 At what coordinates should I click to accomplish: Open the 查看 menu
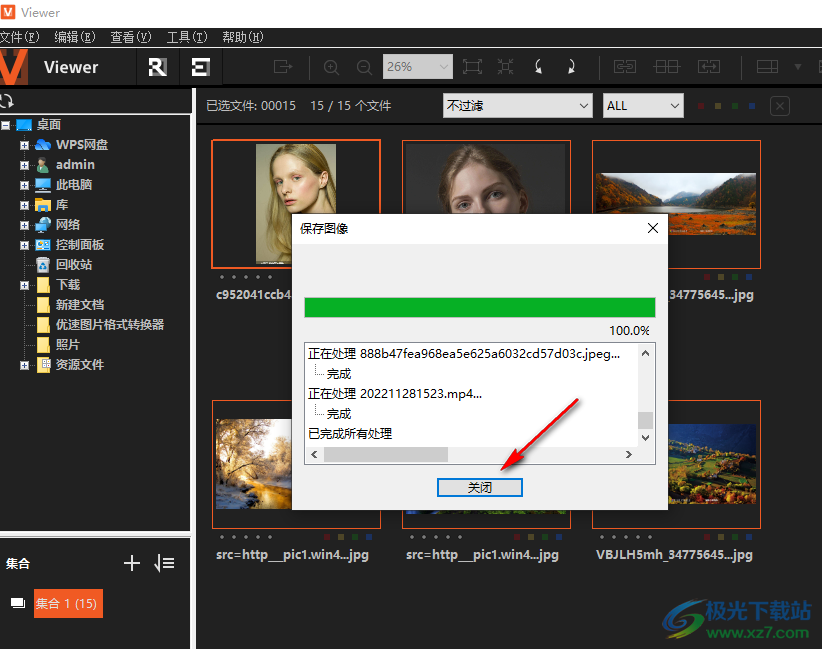pyautogui.click(x=131, y=37)
